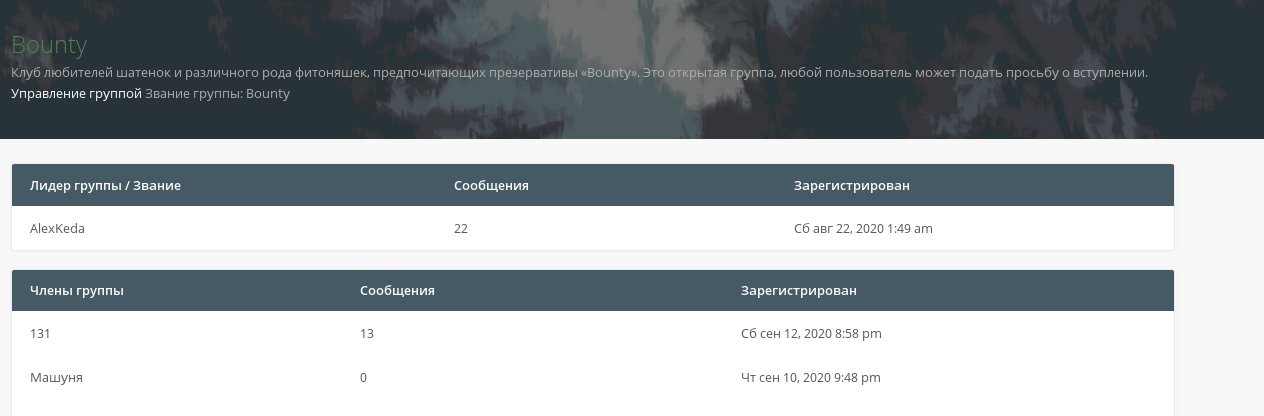Click Сообщения header in the members table

pos(397,291)
